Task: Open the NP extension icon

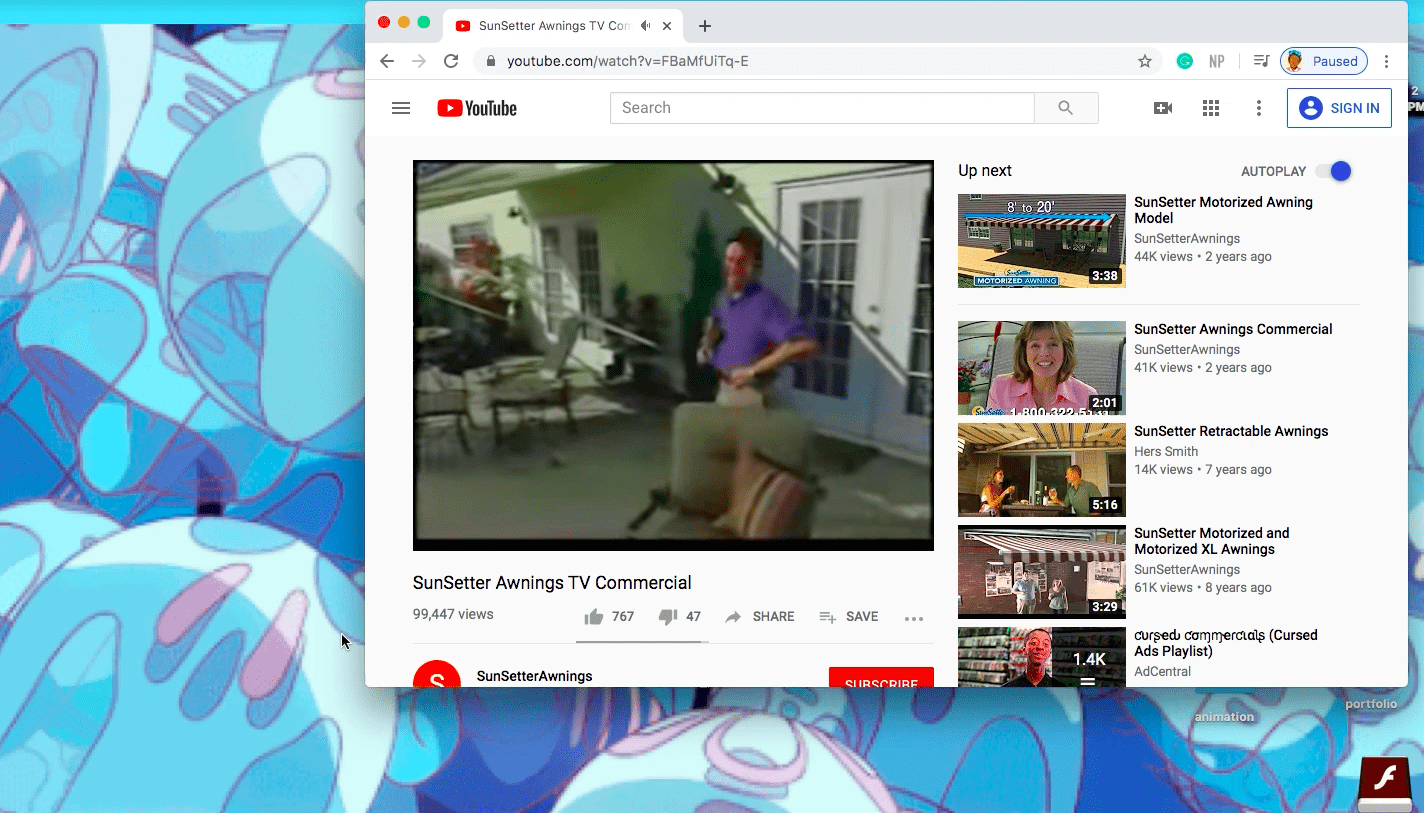Action: (1216, 61)
